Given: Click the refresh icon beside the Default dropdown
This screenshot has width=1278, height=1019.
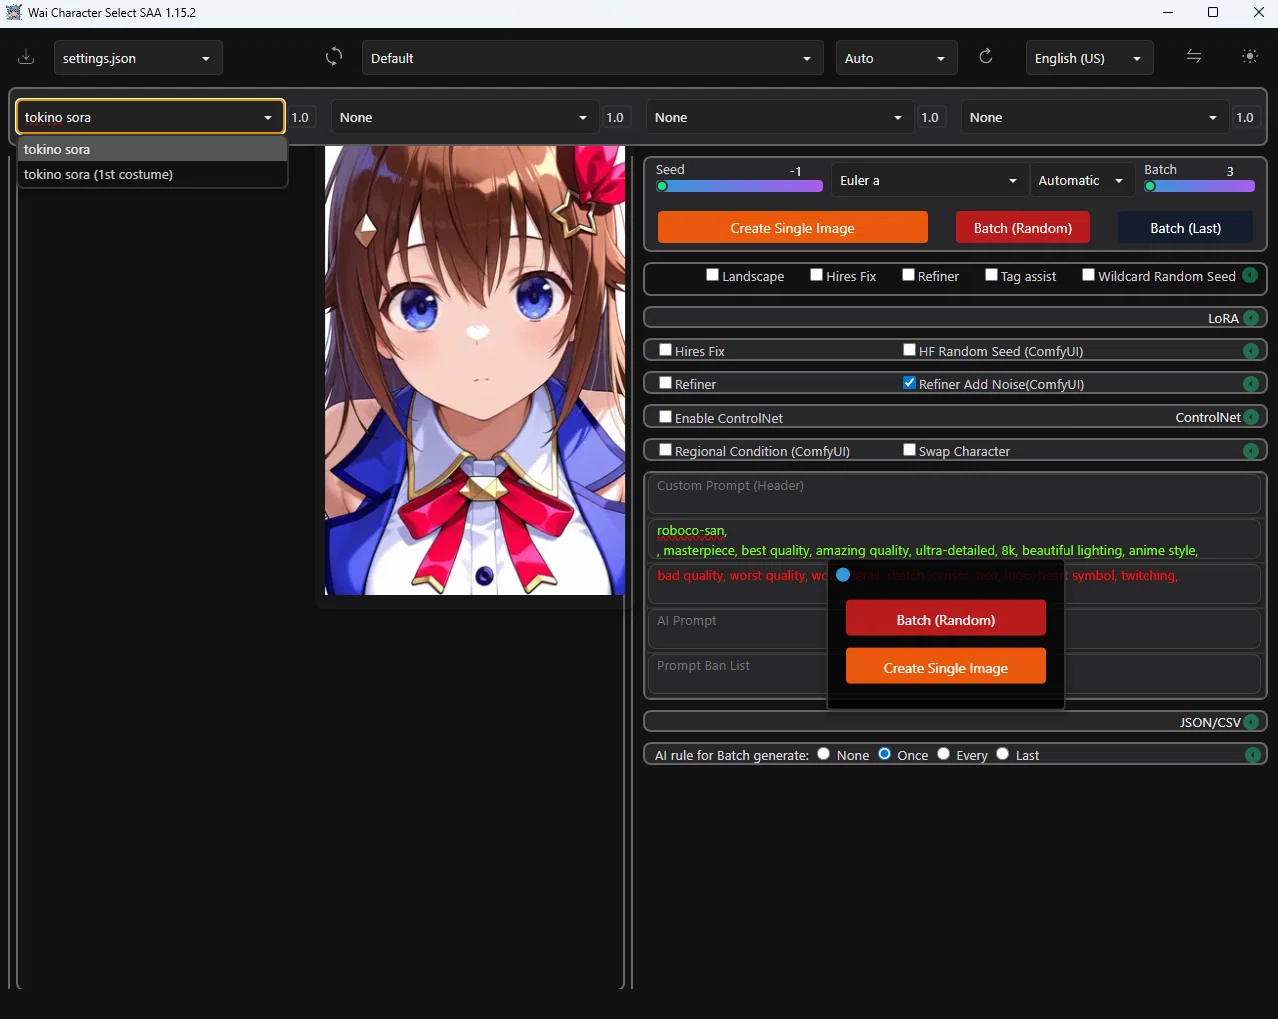Looking at the screenshot, I should 334,57.
